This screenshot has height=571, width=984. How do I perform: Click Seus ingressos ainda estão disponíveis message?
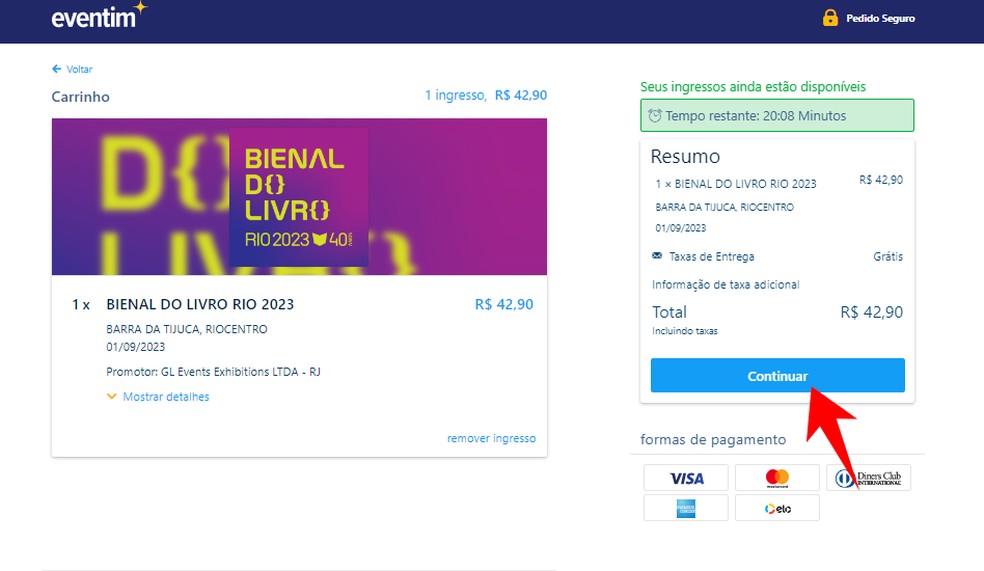753,87
